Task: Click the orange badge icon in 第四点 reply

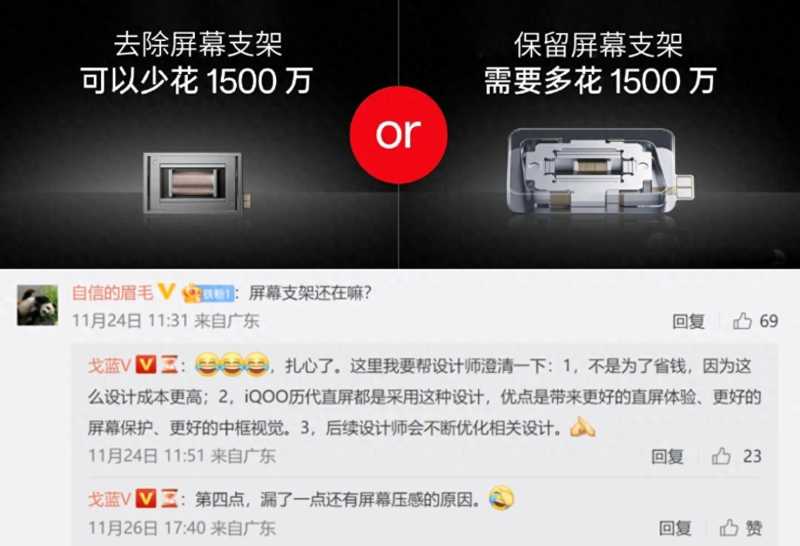Action: coord(169,498)
